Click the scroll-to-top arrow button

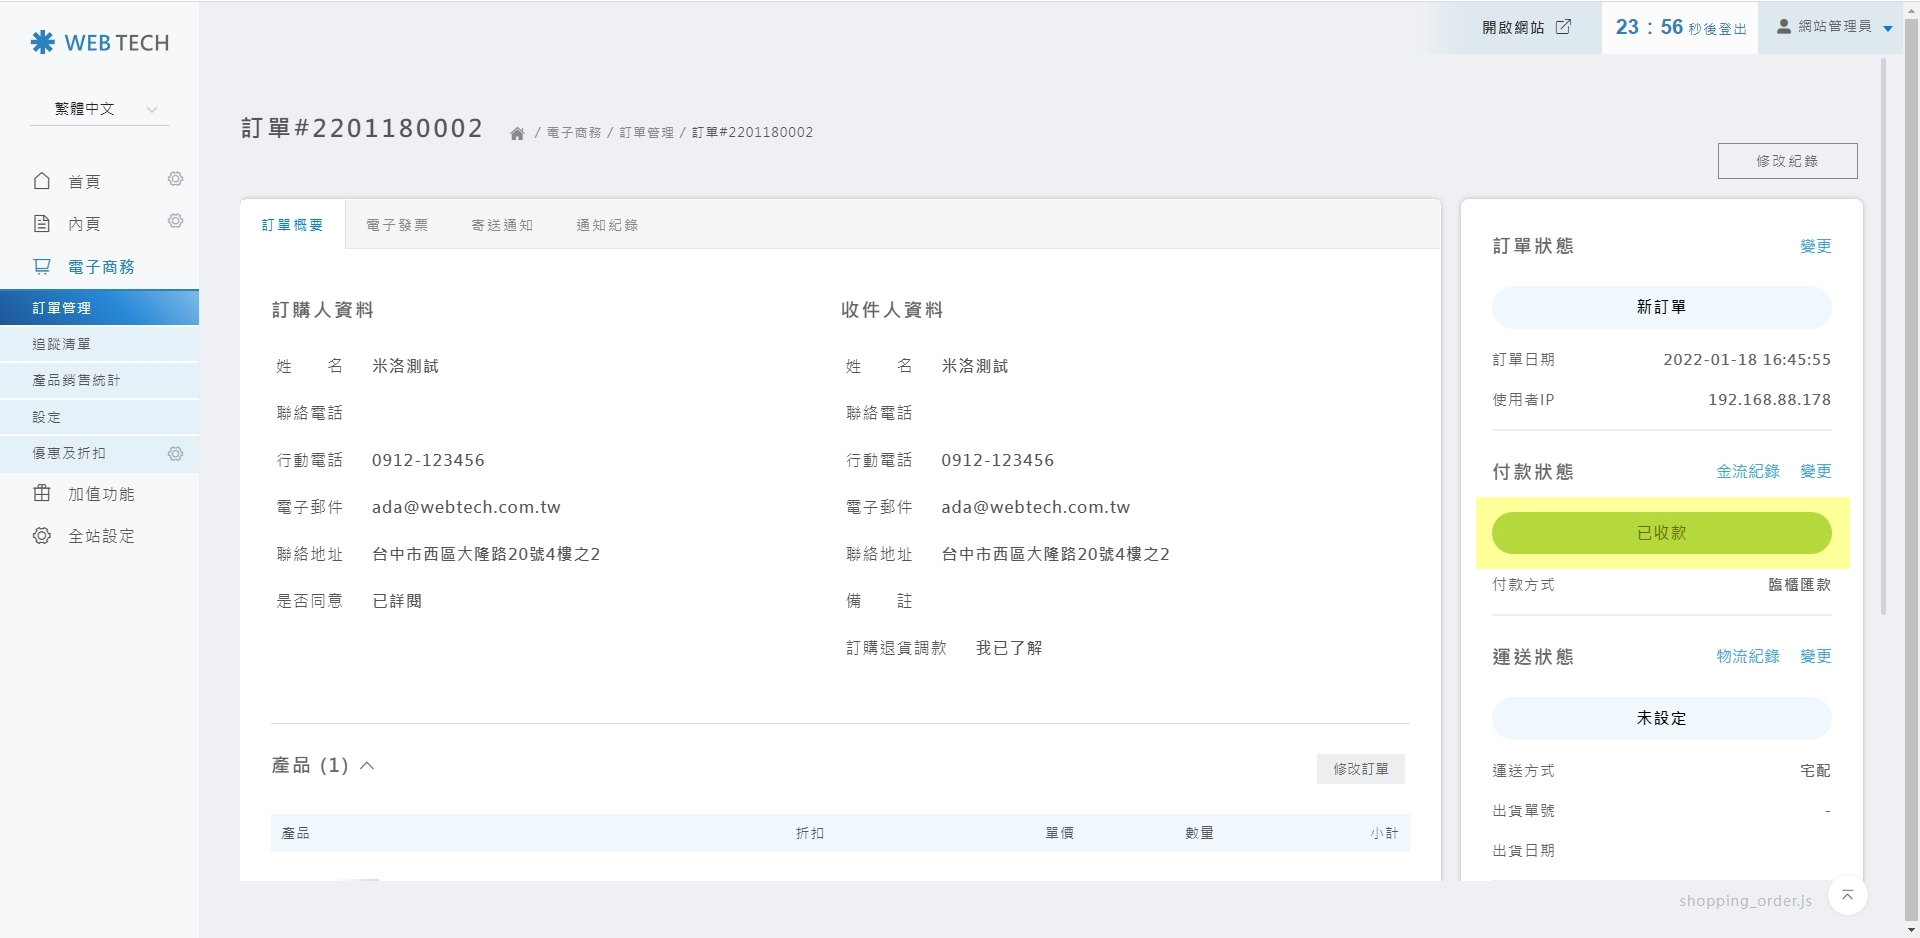(1847, 895)
